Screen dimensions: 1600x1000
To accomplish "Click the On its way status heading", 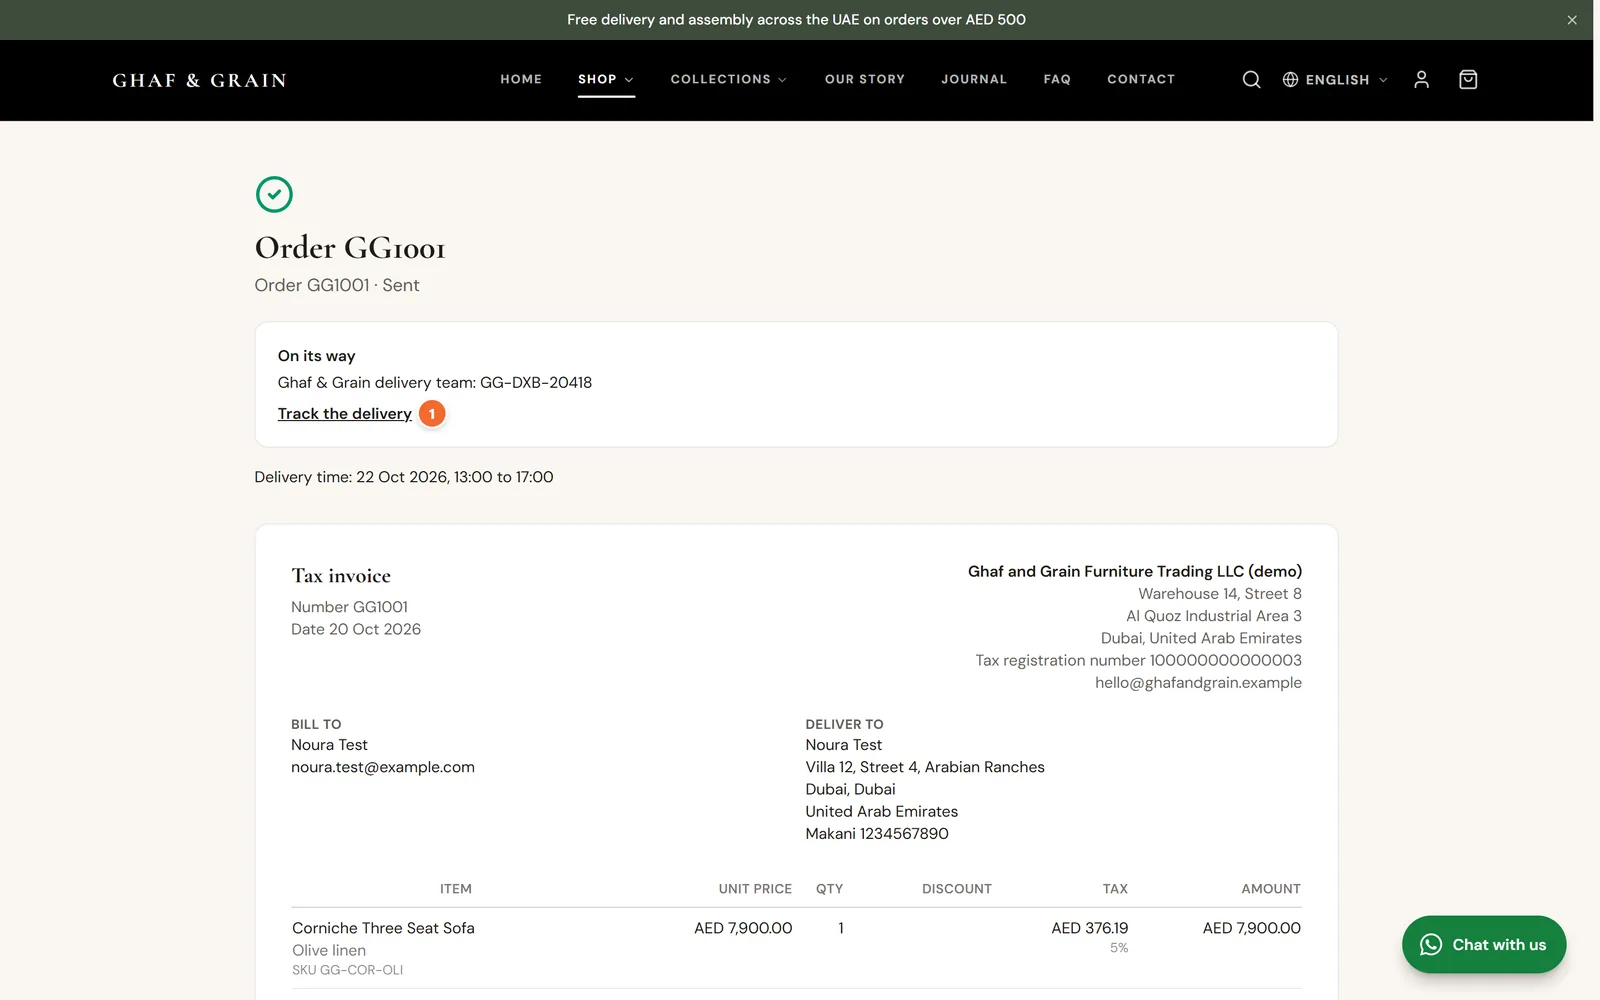I will click(317, 356).
